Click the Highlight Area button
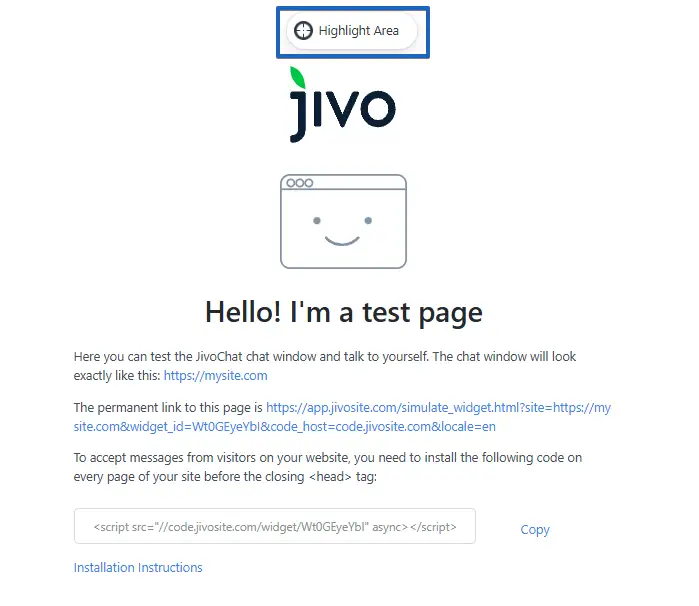699x606 pixels. coord(352,31)
